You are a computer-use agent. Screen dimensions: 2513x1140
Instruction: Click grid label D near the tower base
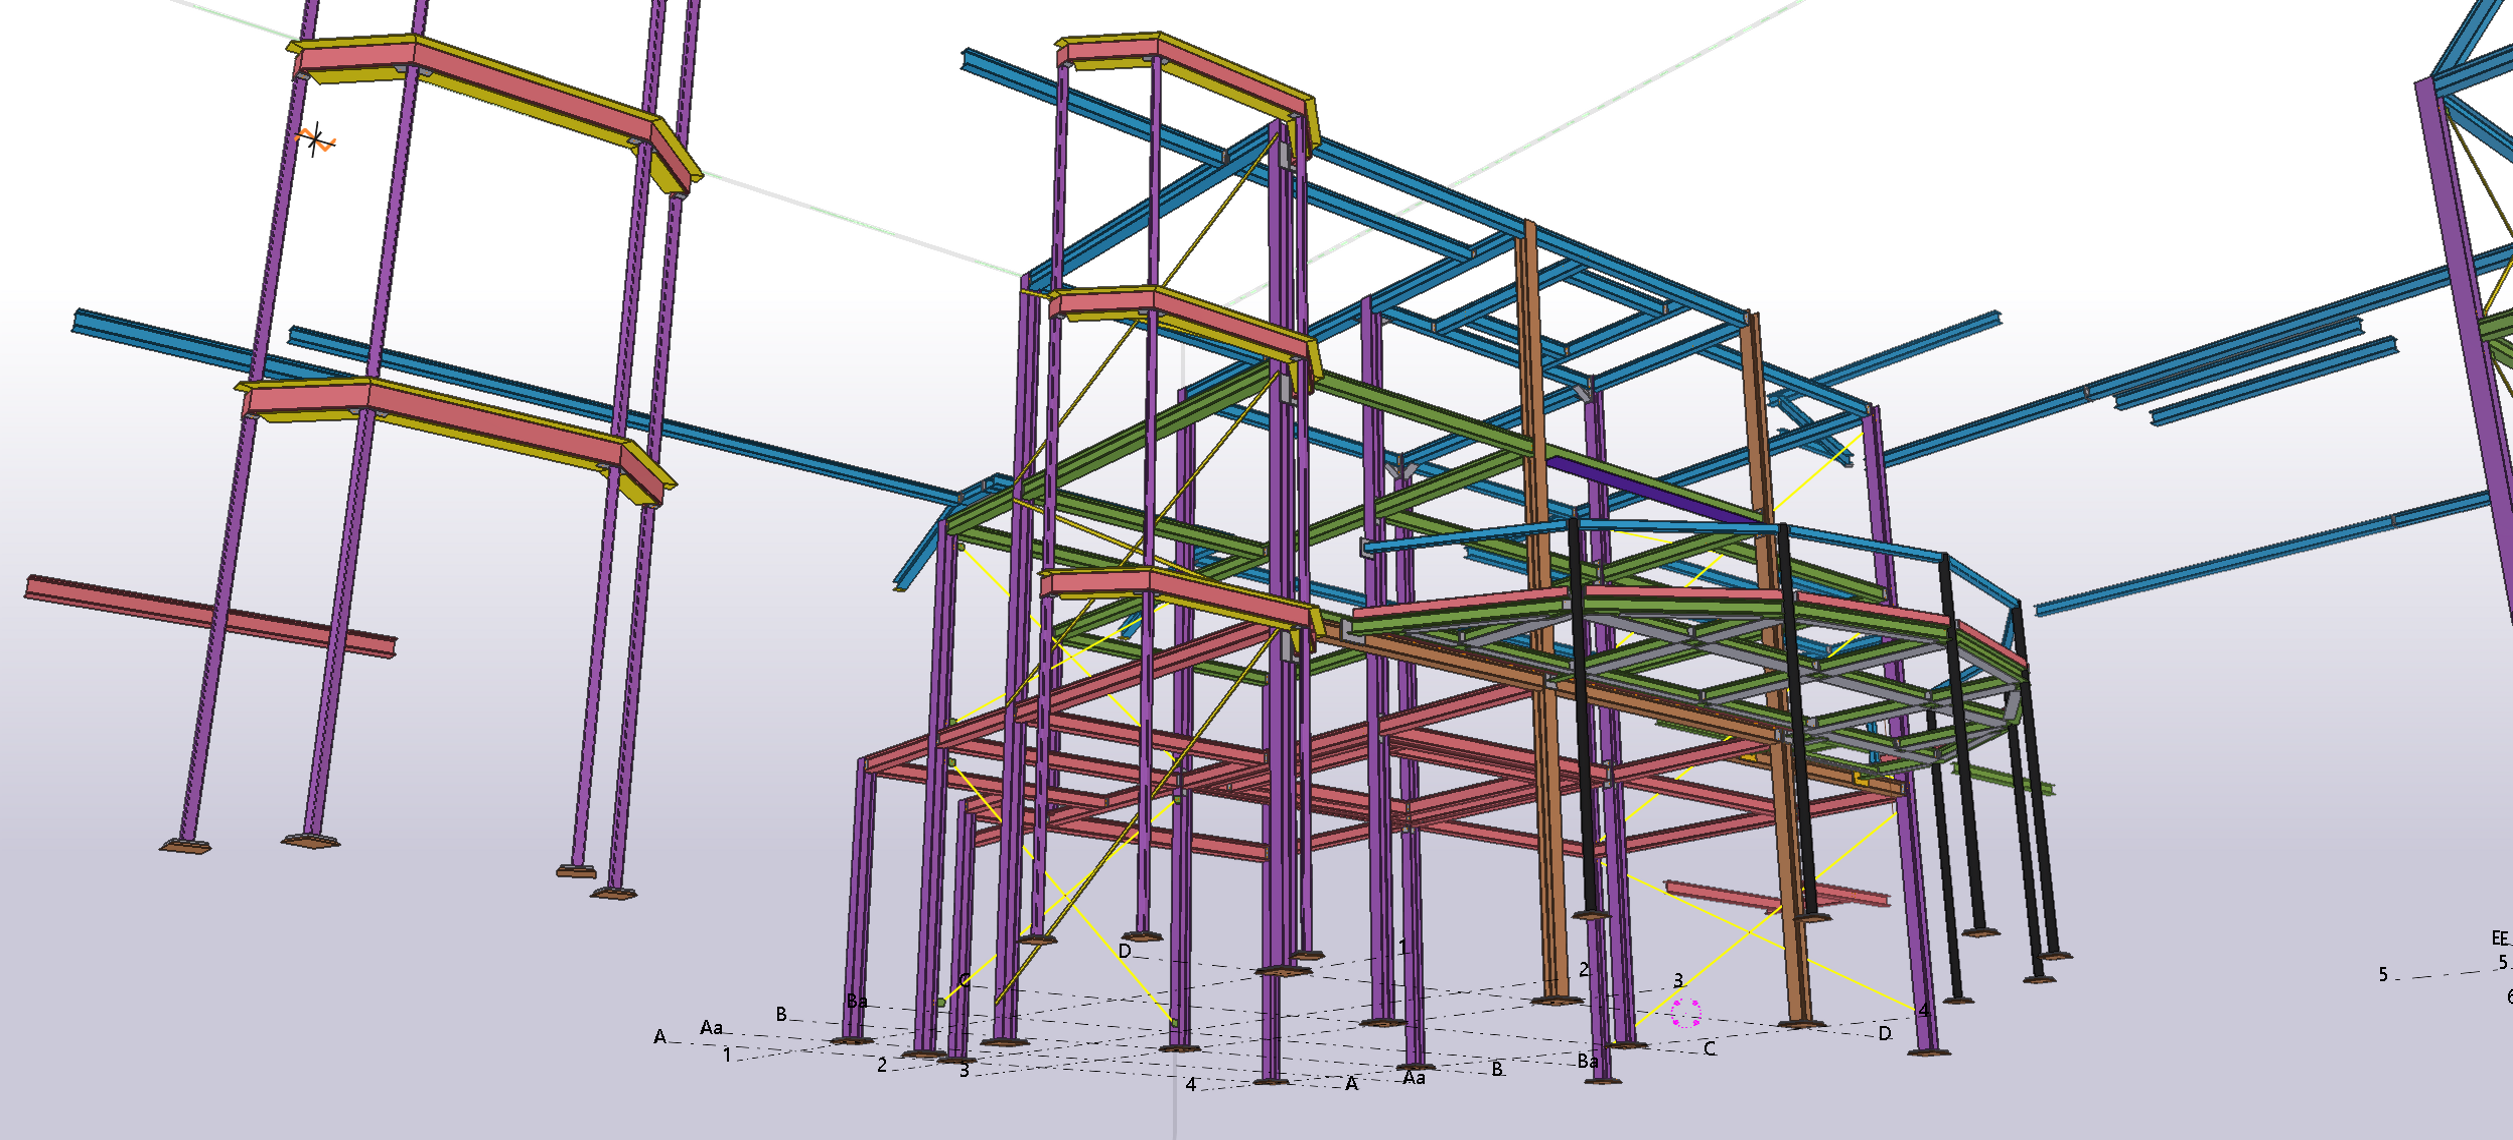click(1124, 951)
